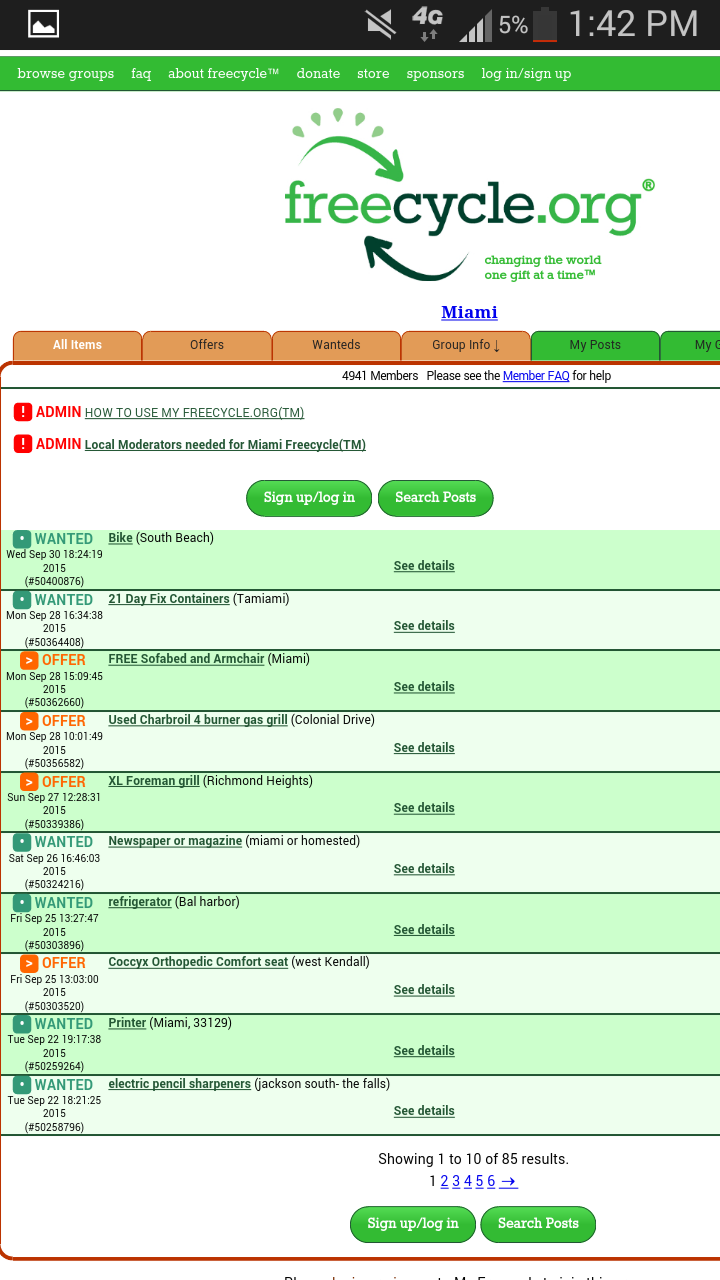Go to results page 3
This screenshot has width=720, height=1280.
click(x=456, y=1181)
